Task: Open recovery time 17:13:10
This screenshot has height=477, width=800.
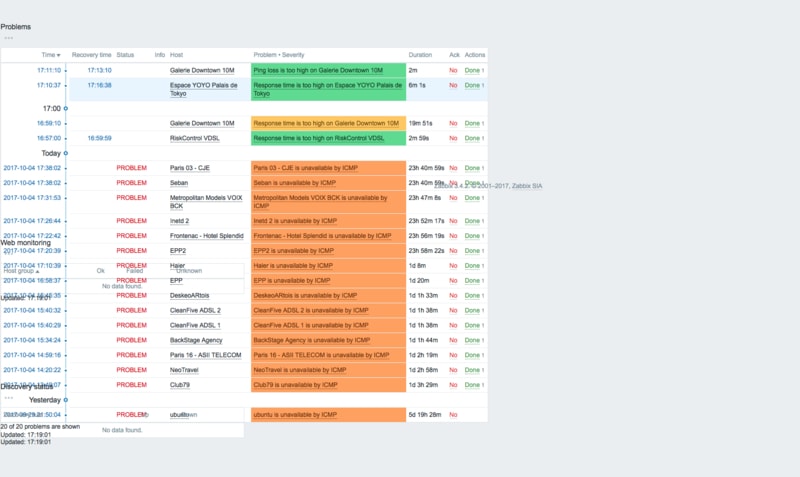Action: pyautogui.click(x=99, y=70)
